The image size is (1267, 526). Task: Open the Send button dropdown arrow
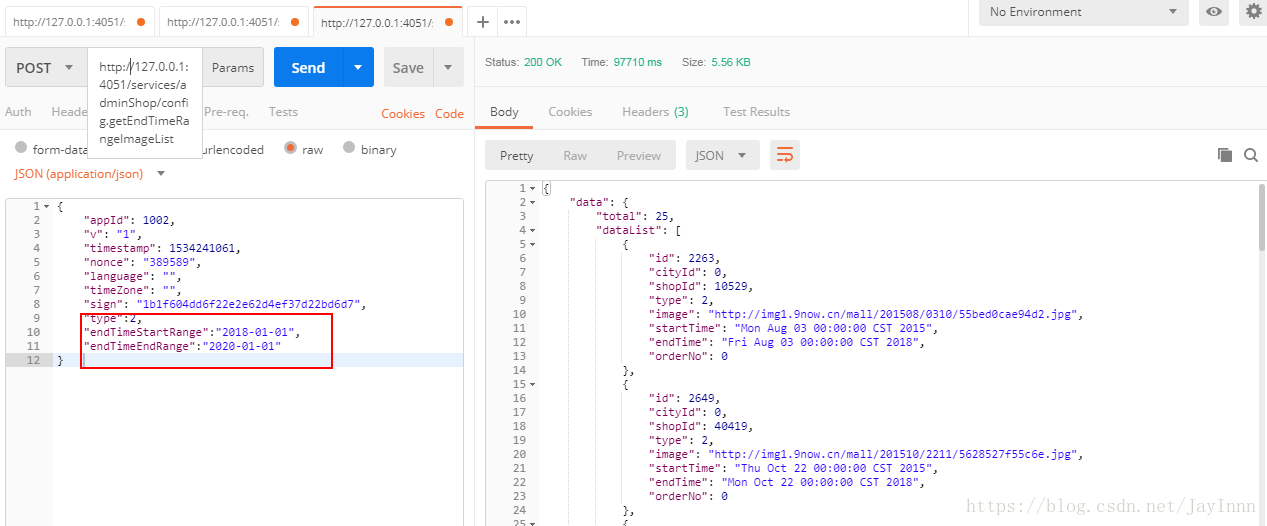click(358, 68)
